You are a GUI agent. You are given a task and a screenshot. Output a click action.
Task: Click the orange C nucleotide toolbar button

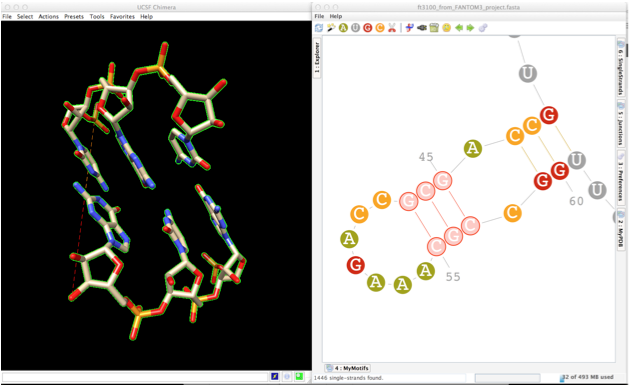coord(380,28)
